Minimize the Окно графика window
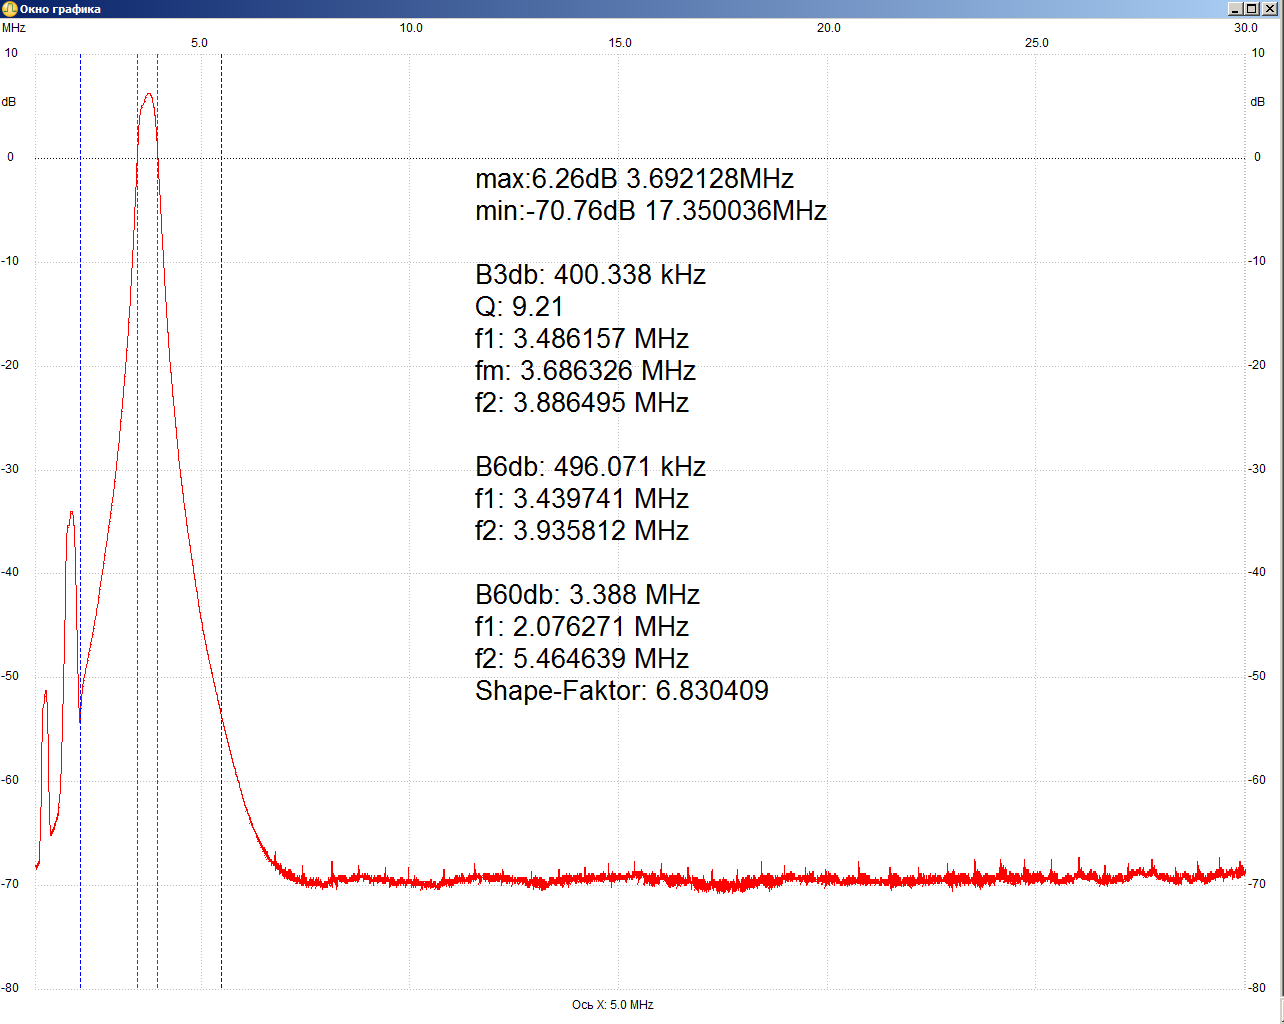Image resolution: width=1284 pixels, height=1024 pixels. pos(1235,9)
